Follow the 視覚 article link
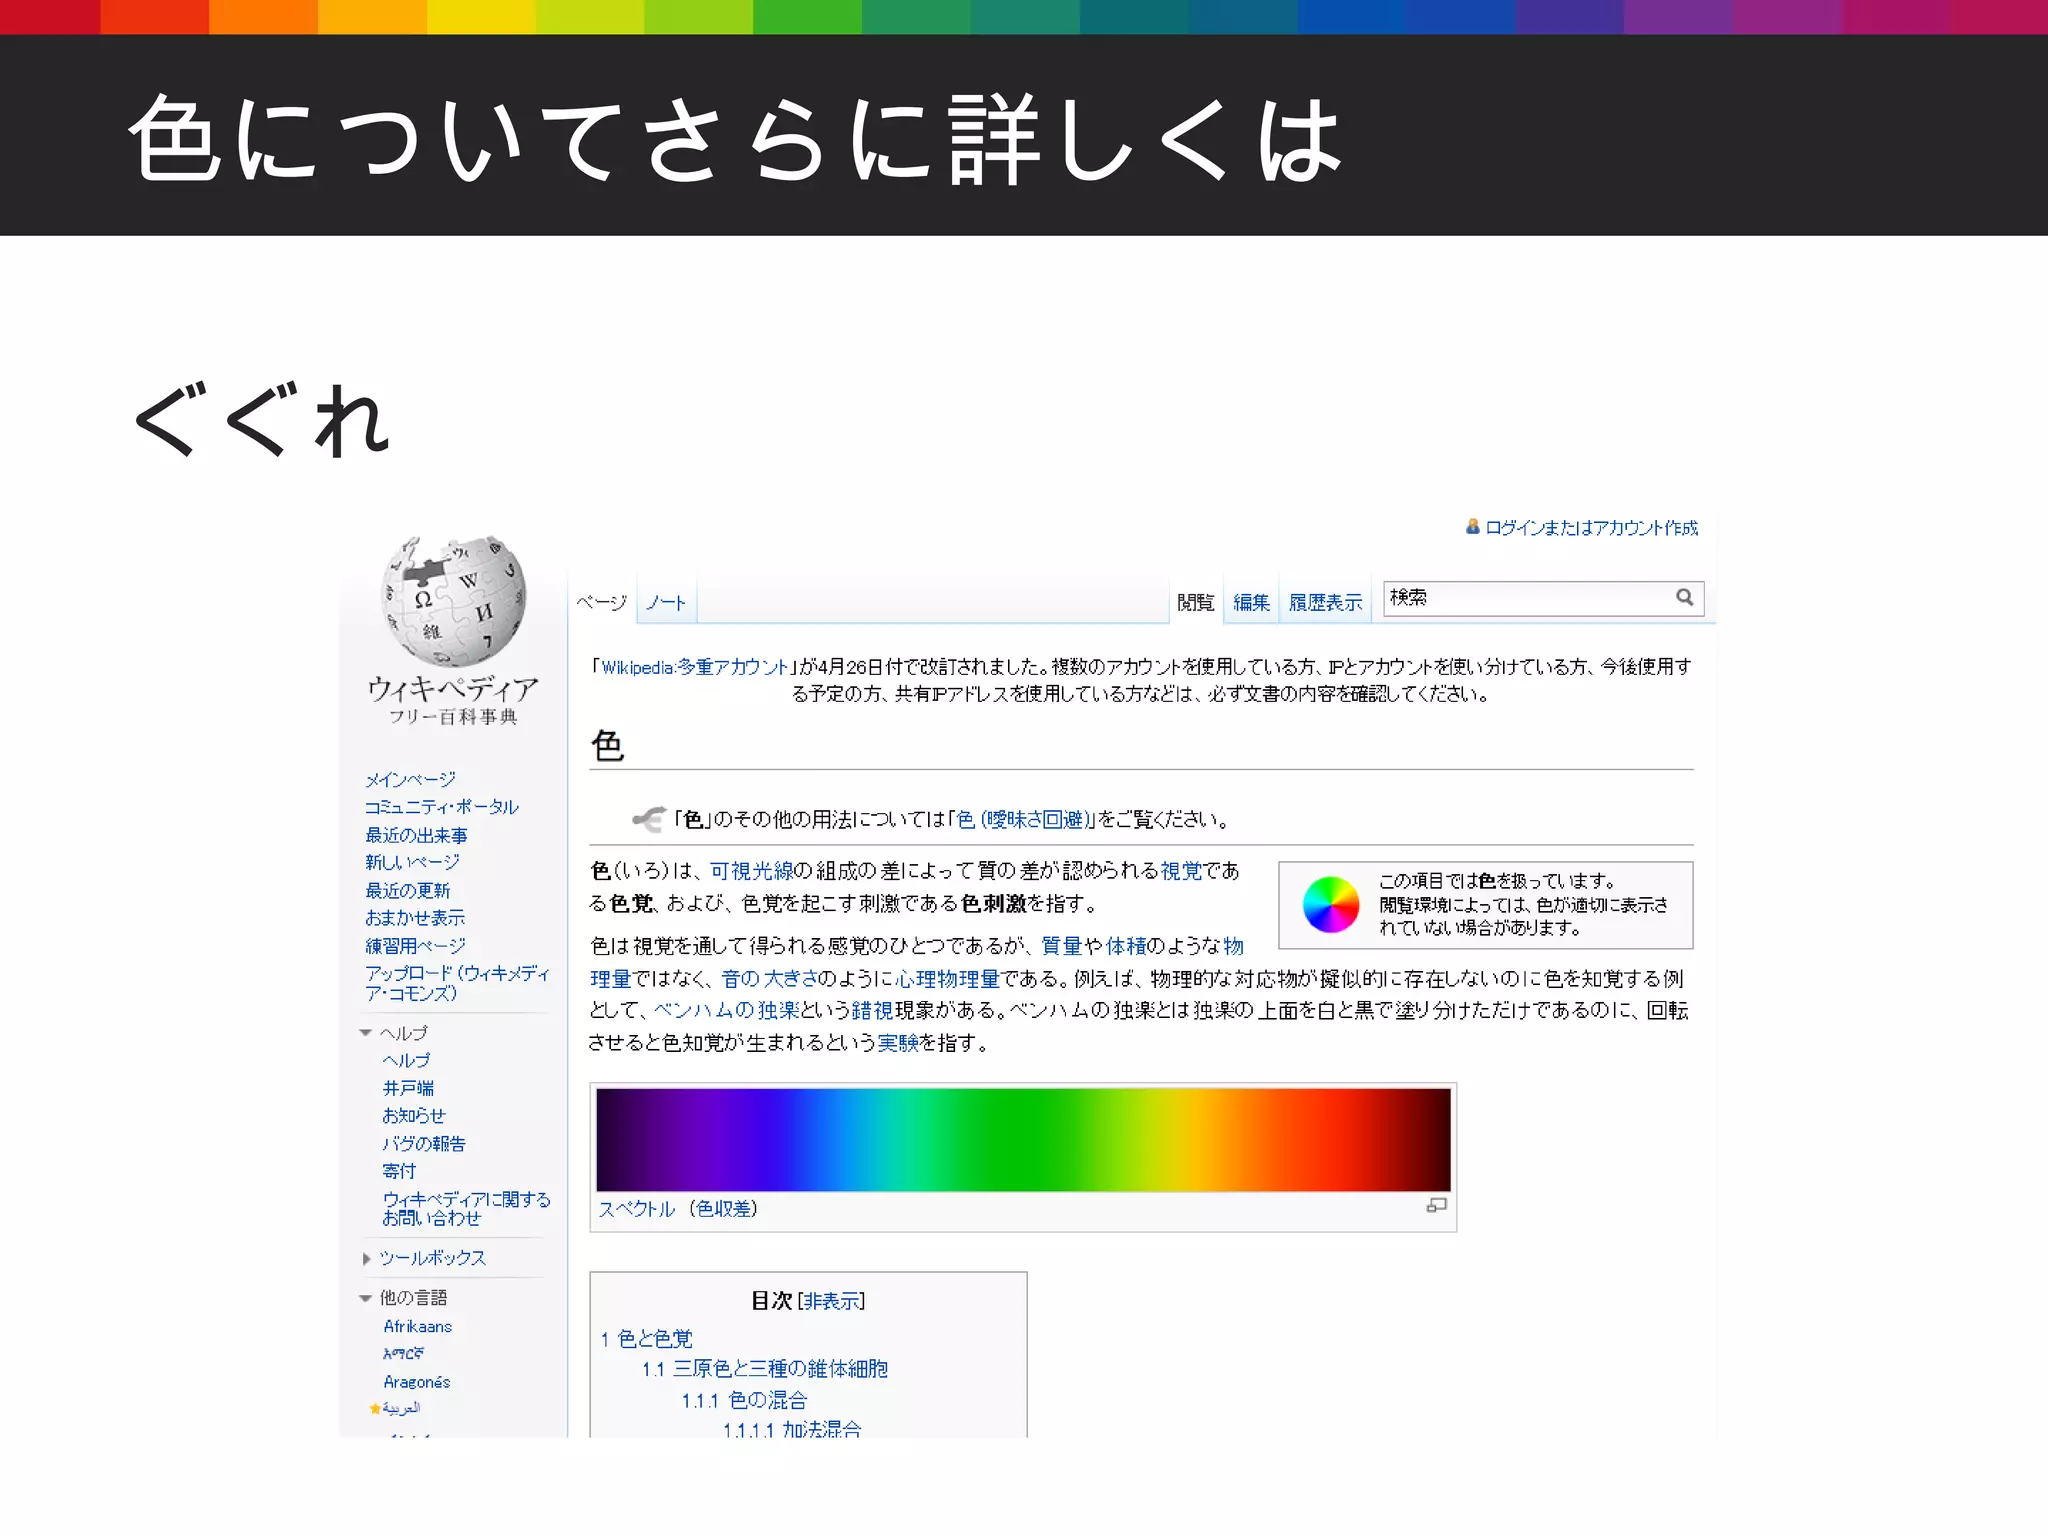The height and width of the screenshot is (1536, 2048). coord(1181,871)
